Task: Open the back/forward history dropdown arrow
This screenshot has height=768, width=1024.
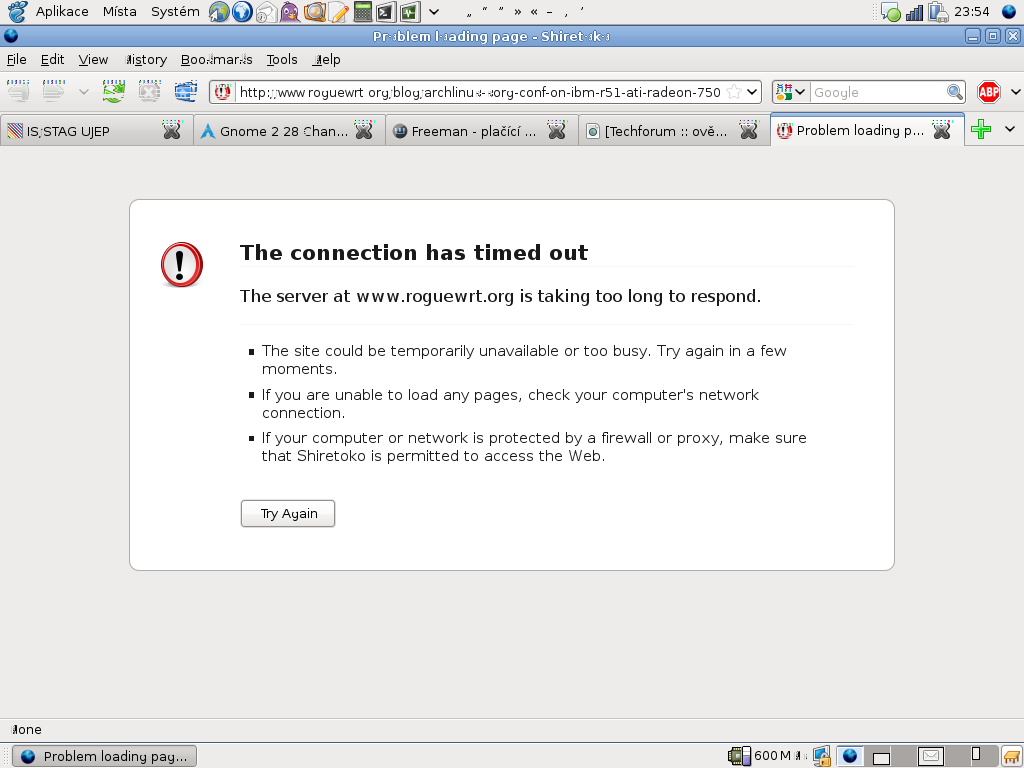Action: (x=84, y=92)
